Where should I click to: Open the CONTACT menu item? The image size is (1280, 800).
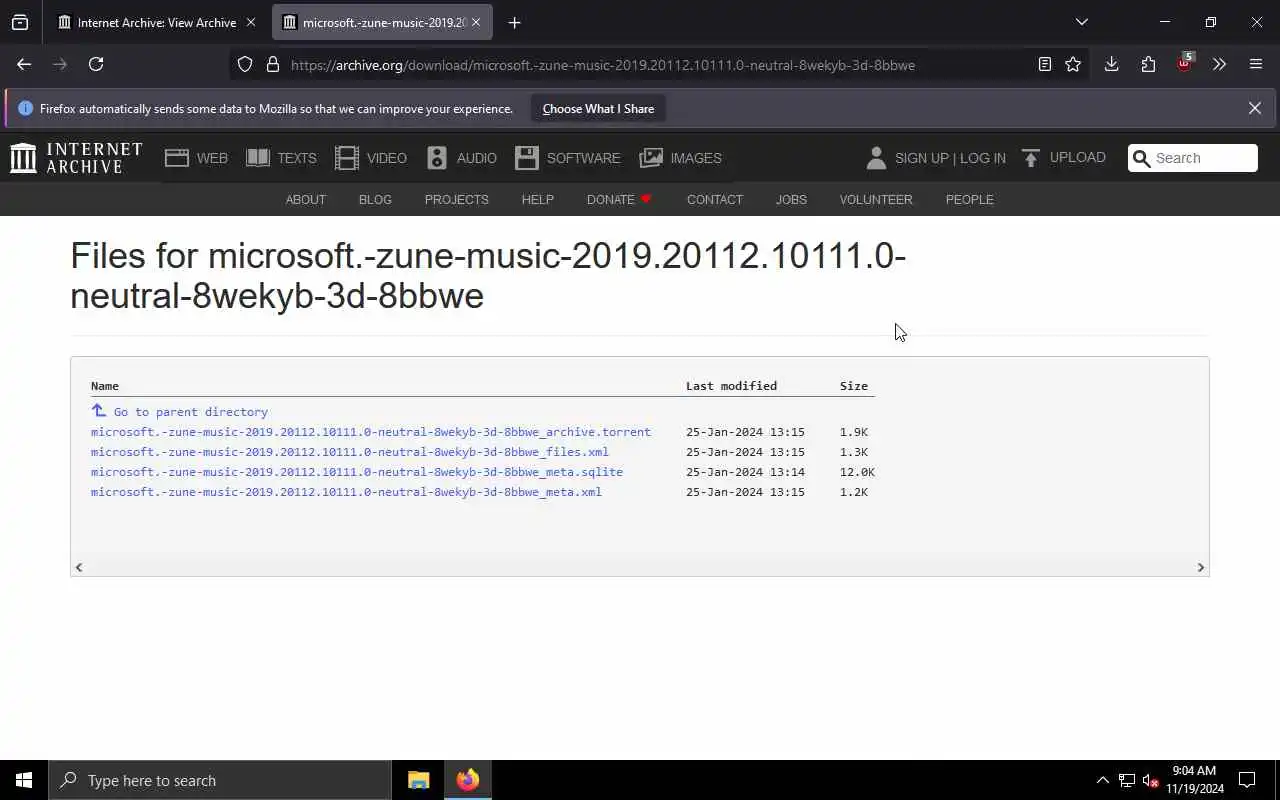point(714,200)
